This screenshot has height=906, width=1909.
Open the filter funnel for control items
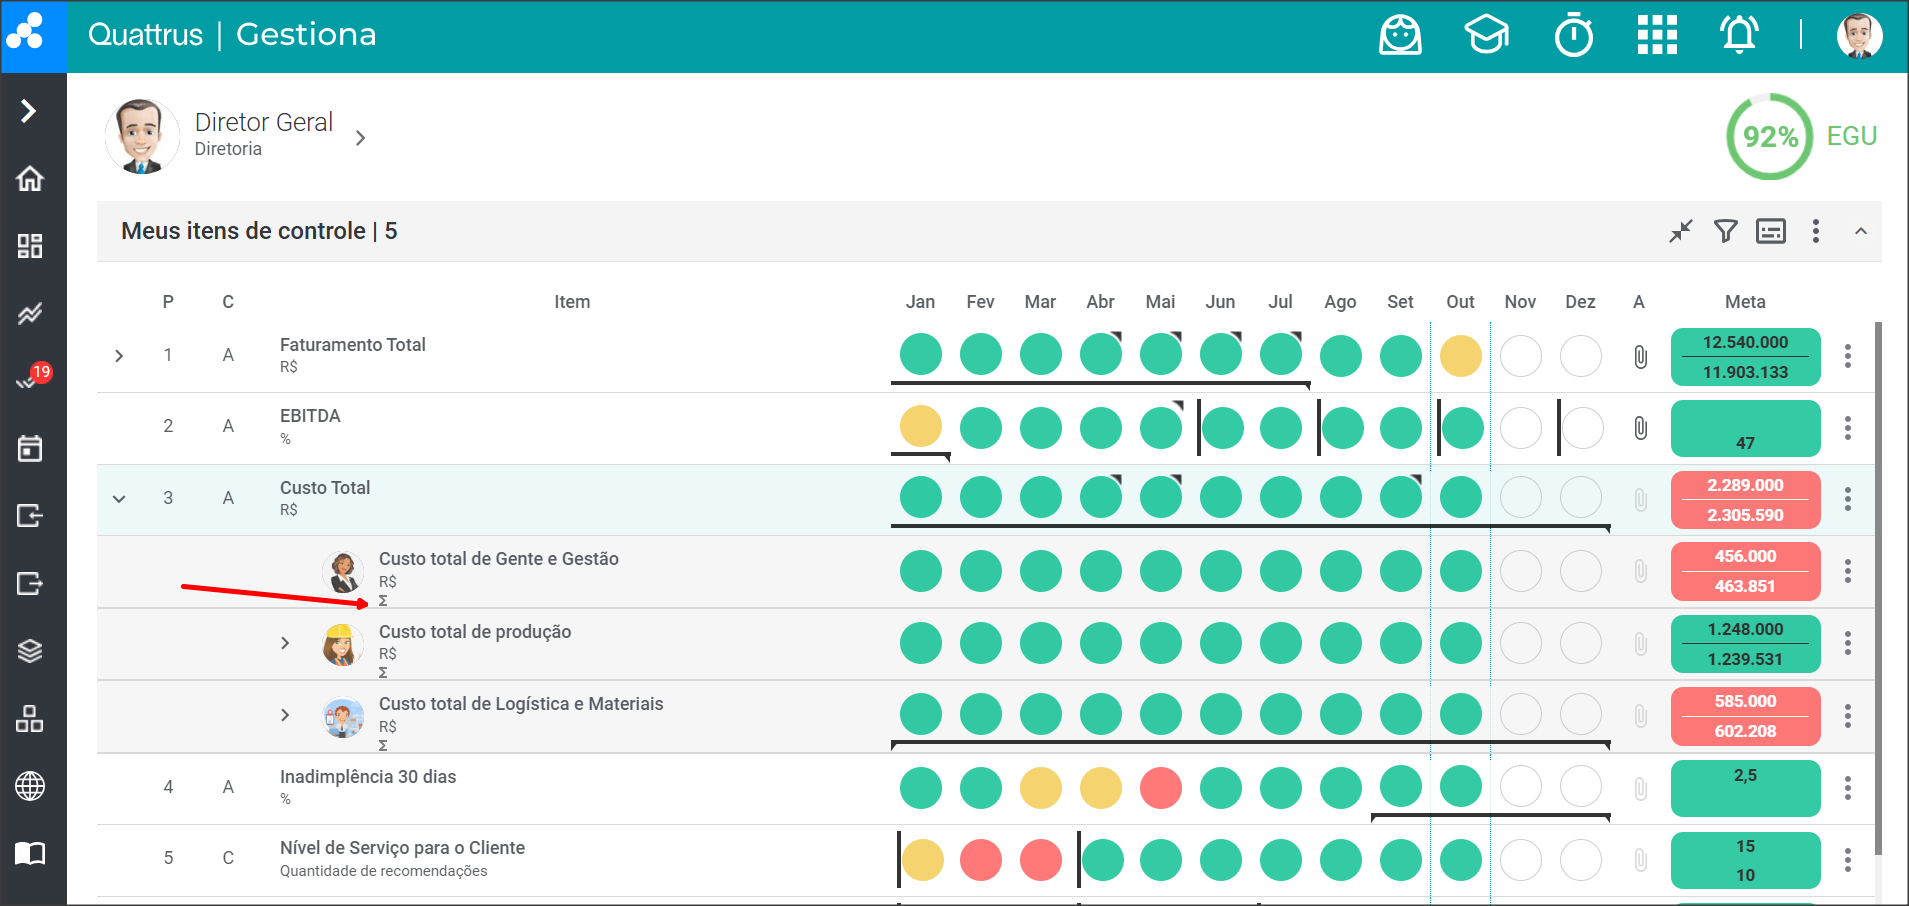1725,232
